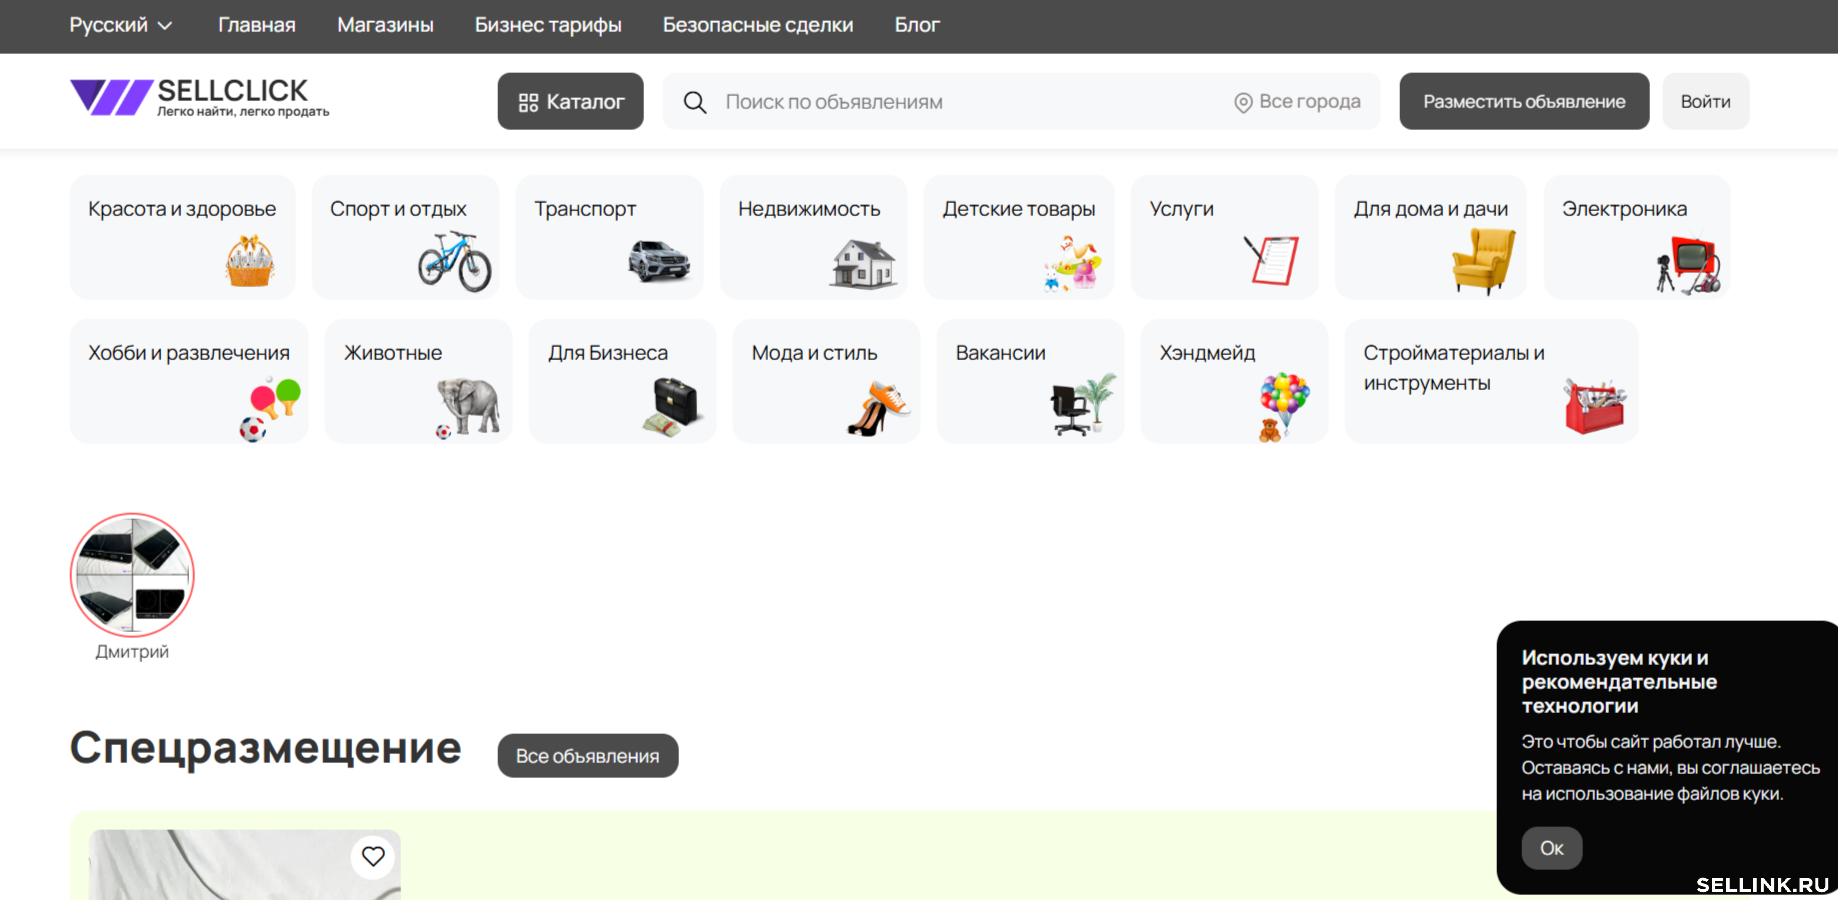Open Бизнес тарифы menu item
1838x900 pixels.
pyautogui.click(x=548, y=25)
